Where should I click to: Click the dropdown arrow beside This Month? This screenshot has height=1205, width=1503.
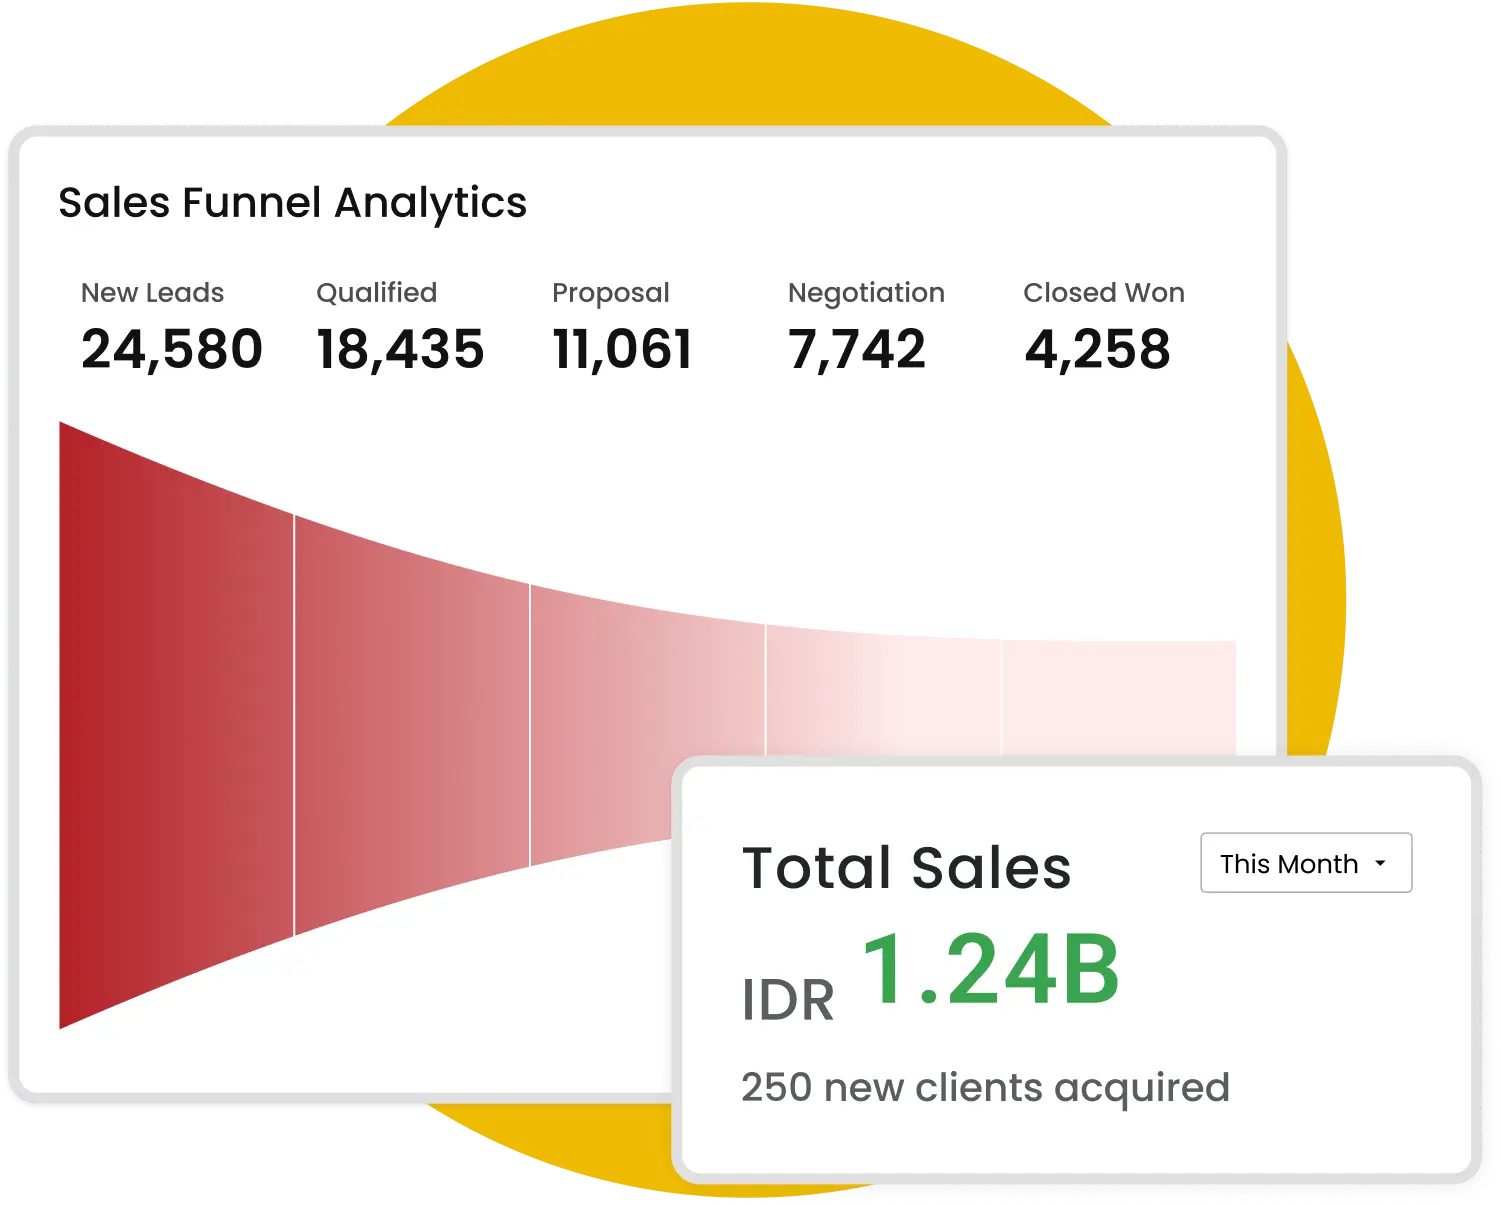pyautogui.click(x=1380, y=863)
